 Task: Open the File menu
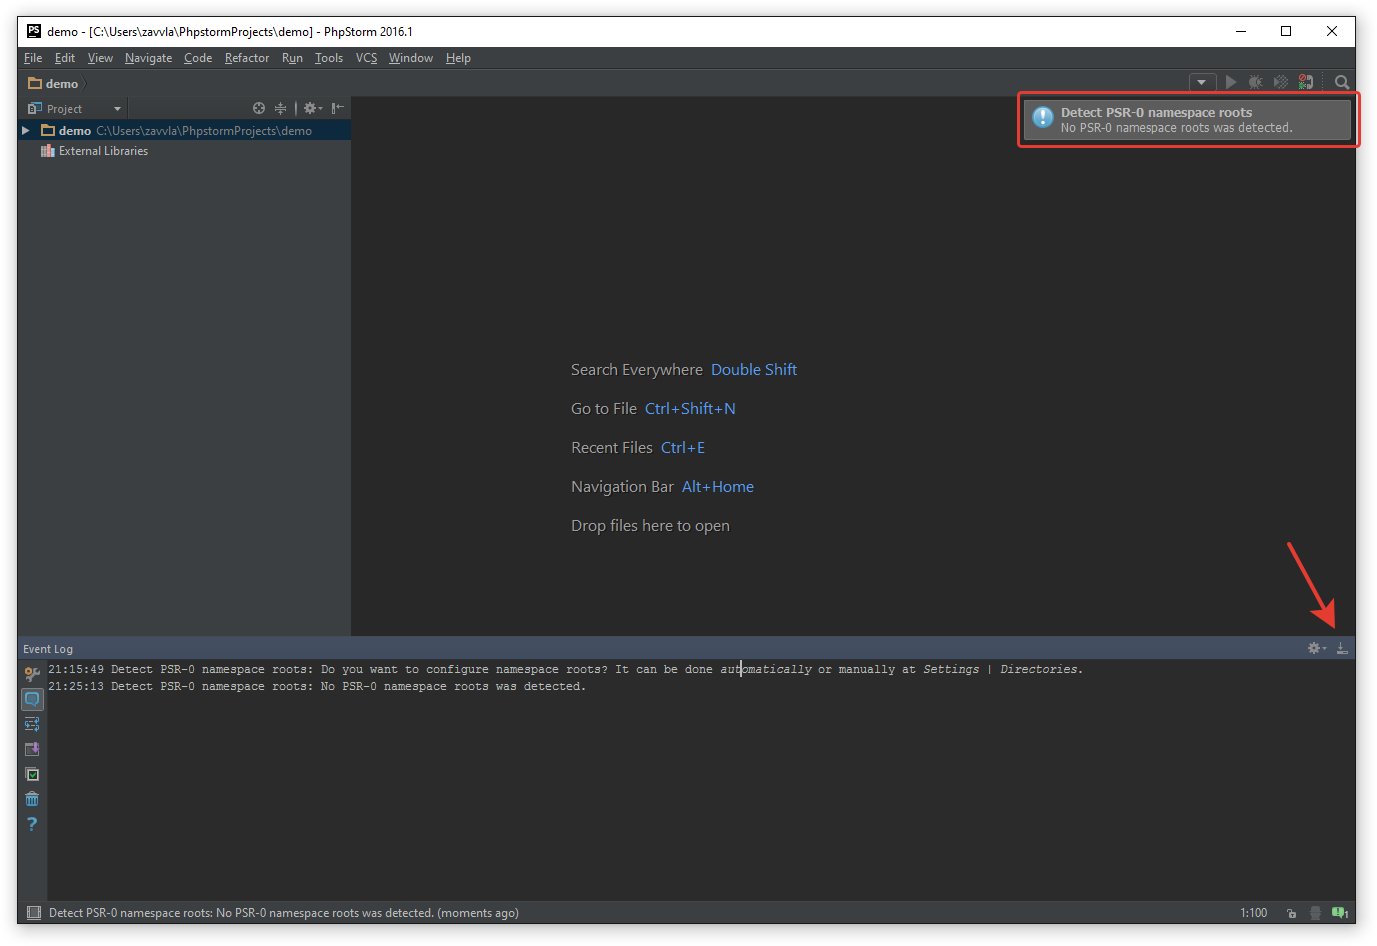[x=33, y=58]
